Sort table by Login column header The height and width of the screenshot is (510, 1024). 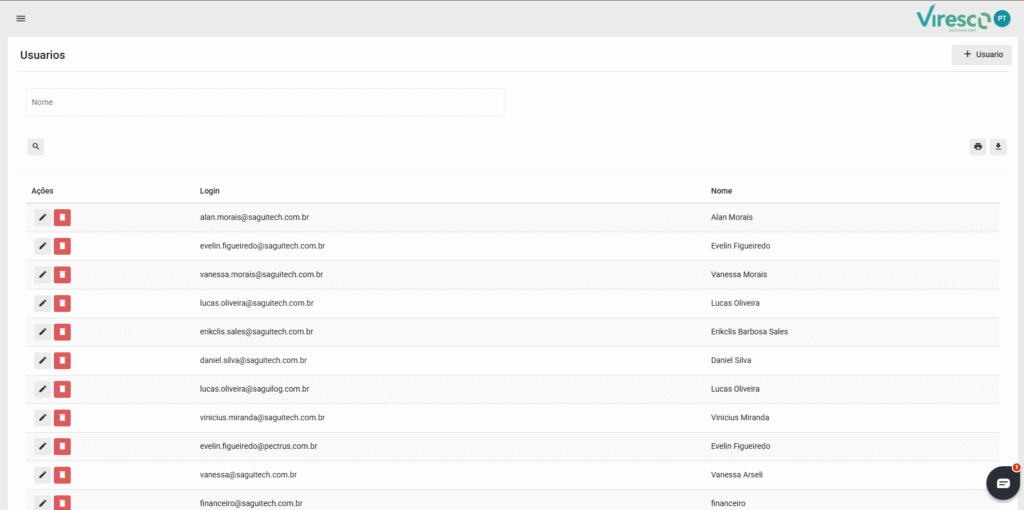210,190
